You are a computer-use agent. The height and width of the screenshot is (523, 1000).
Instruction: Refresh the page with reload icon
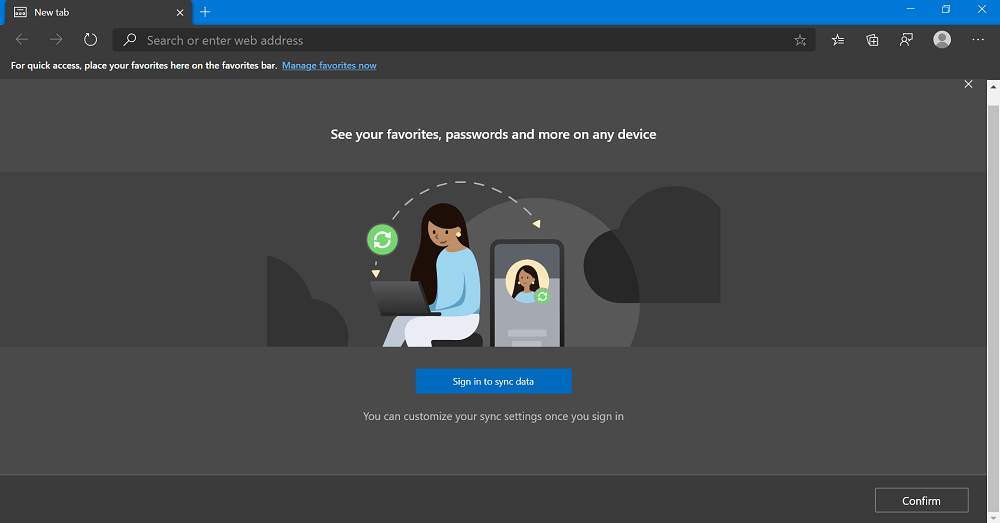pos(91,40)
